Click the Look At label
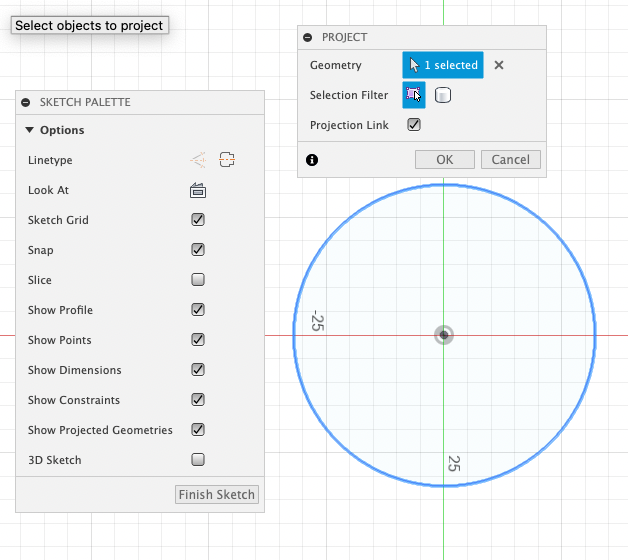Viewport: 628px width, 560px height. pyautogui.click(x=48, y=190)
